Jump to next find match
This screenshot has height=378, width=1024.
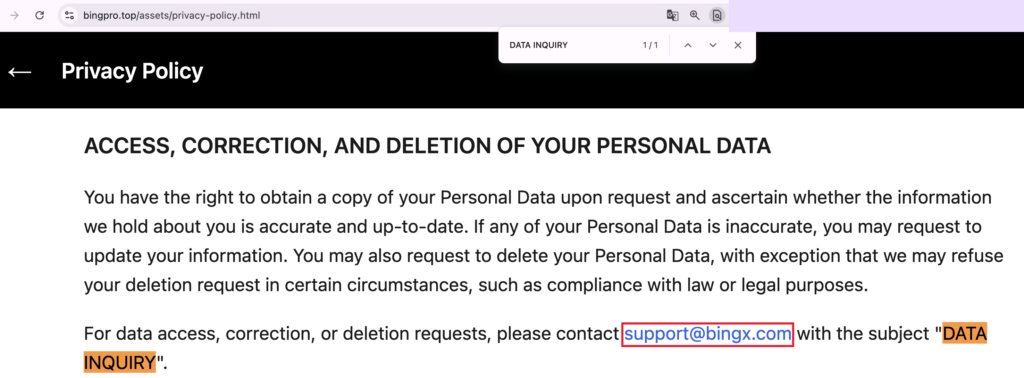[712, 45]
